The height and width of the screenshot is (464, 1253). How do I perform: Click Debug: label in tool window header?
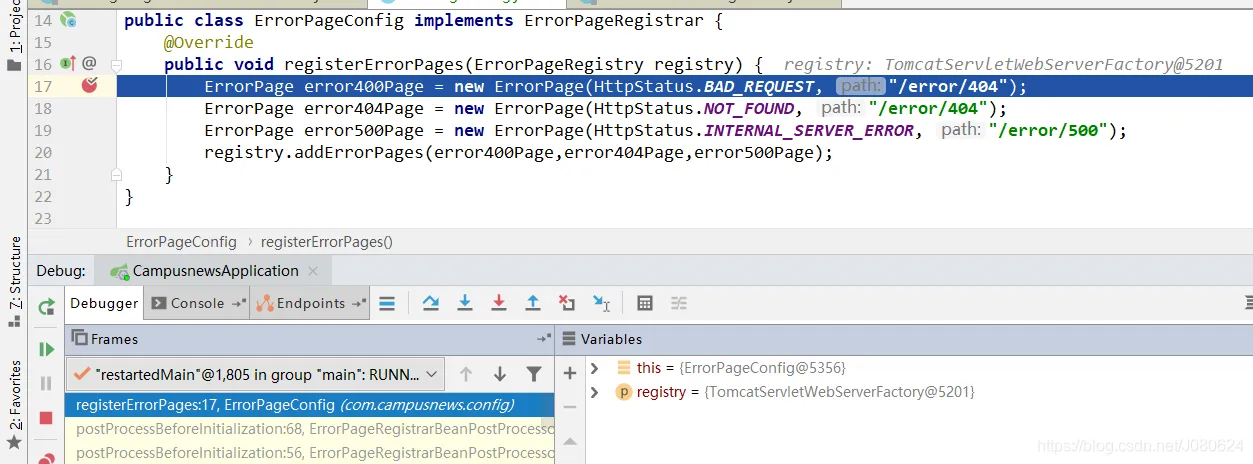point(62,271)
